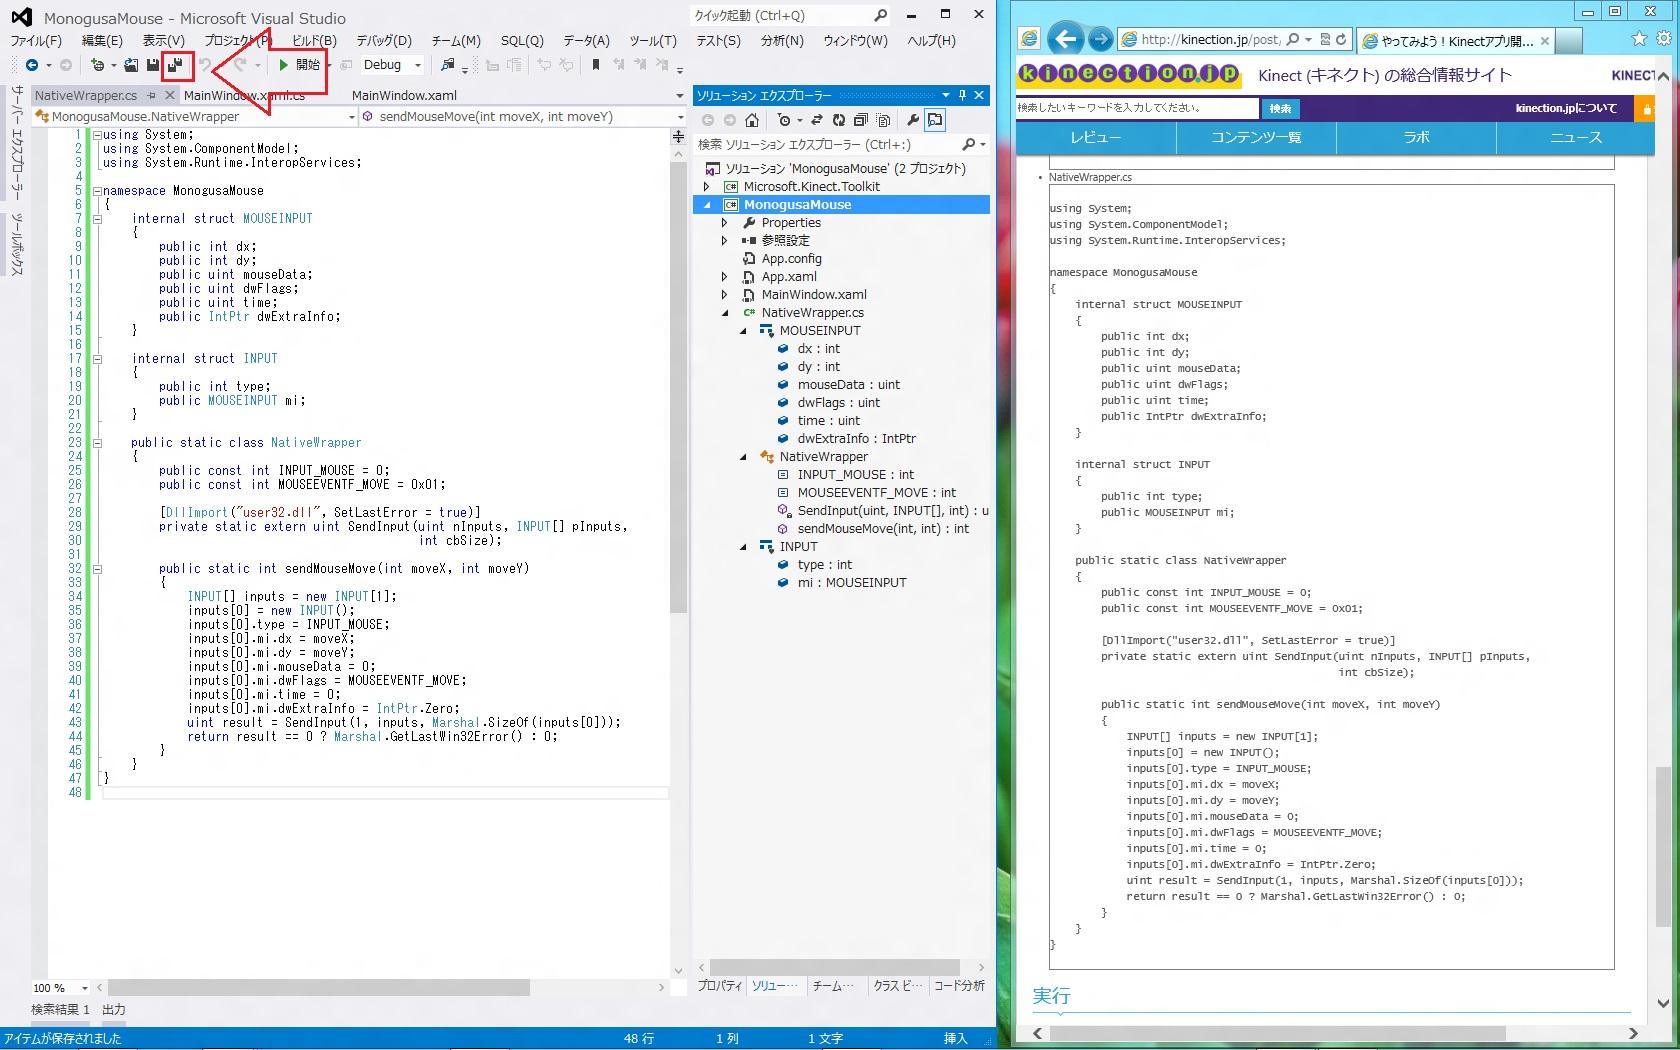
Task: Open Properties wrench icon in Solution Explorer
Action: pyautogui.click(x=912, y=120)
